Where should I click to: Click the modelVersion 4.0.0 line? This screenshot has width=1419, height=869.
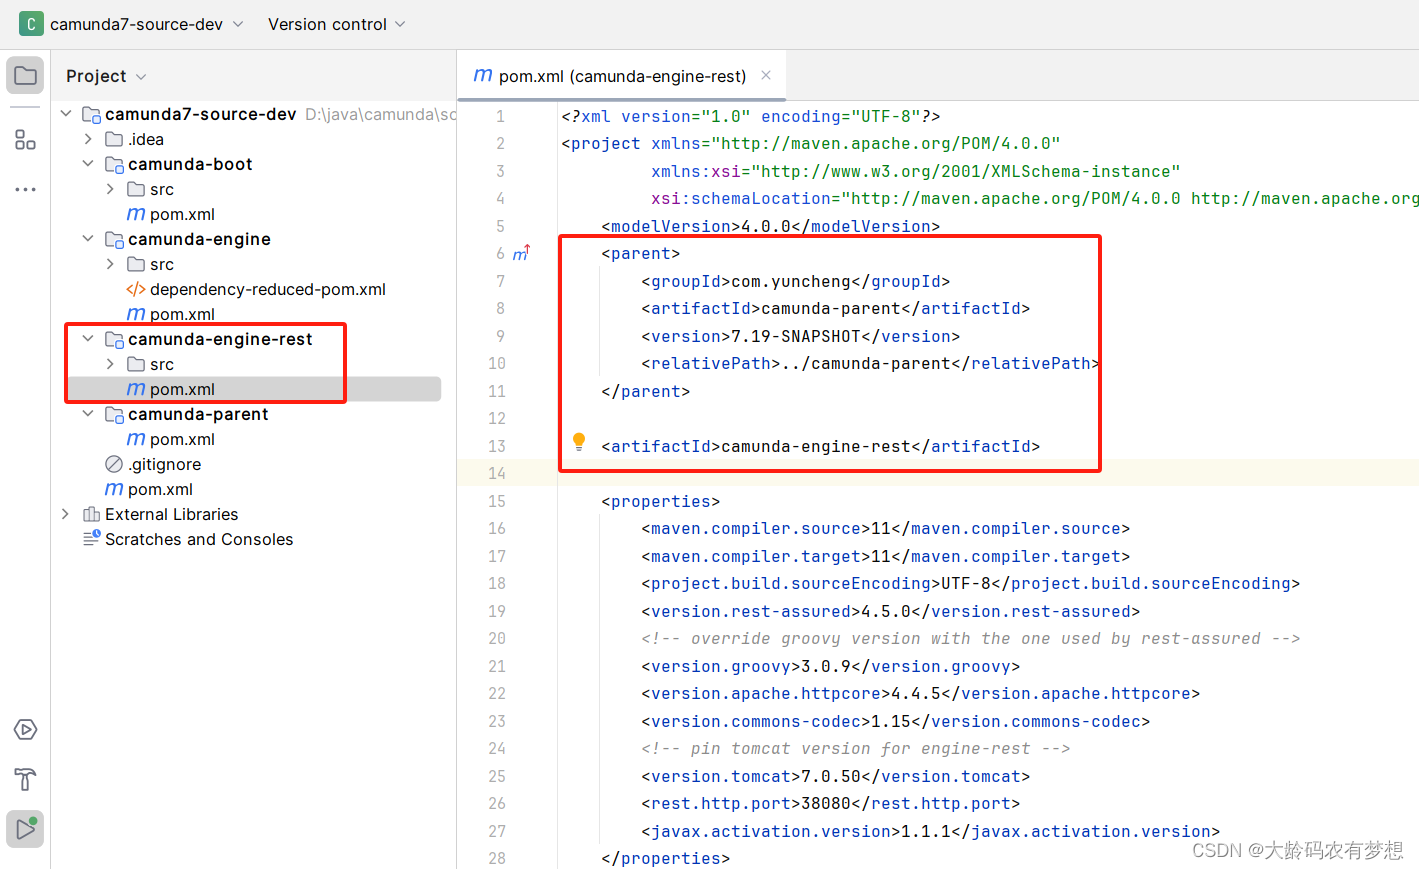(x=770, y=226)
